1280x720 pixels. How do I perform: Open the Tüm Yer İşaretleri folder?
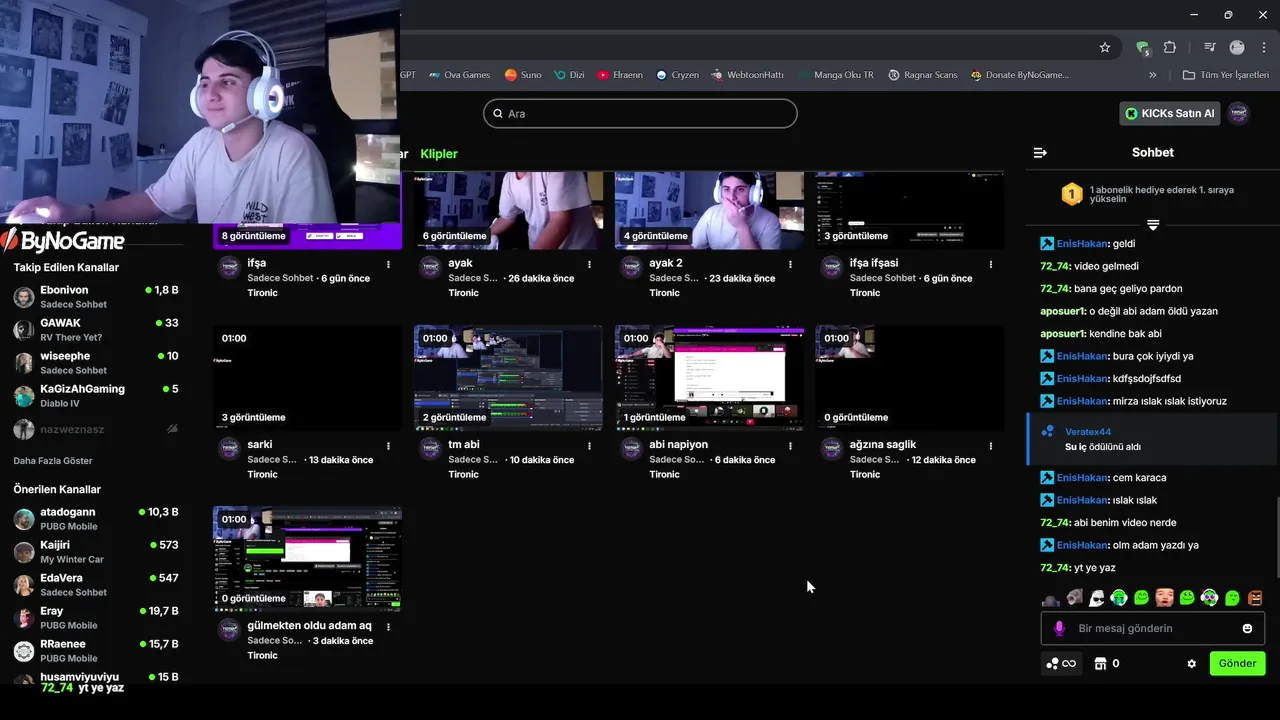pos(1225,75)
